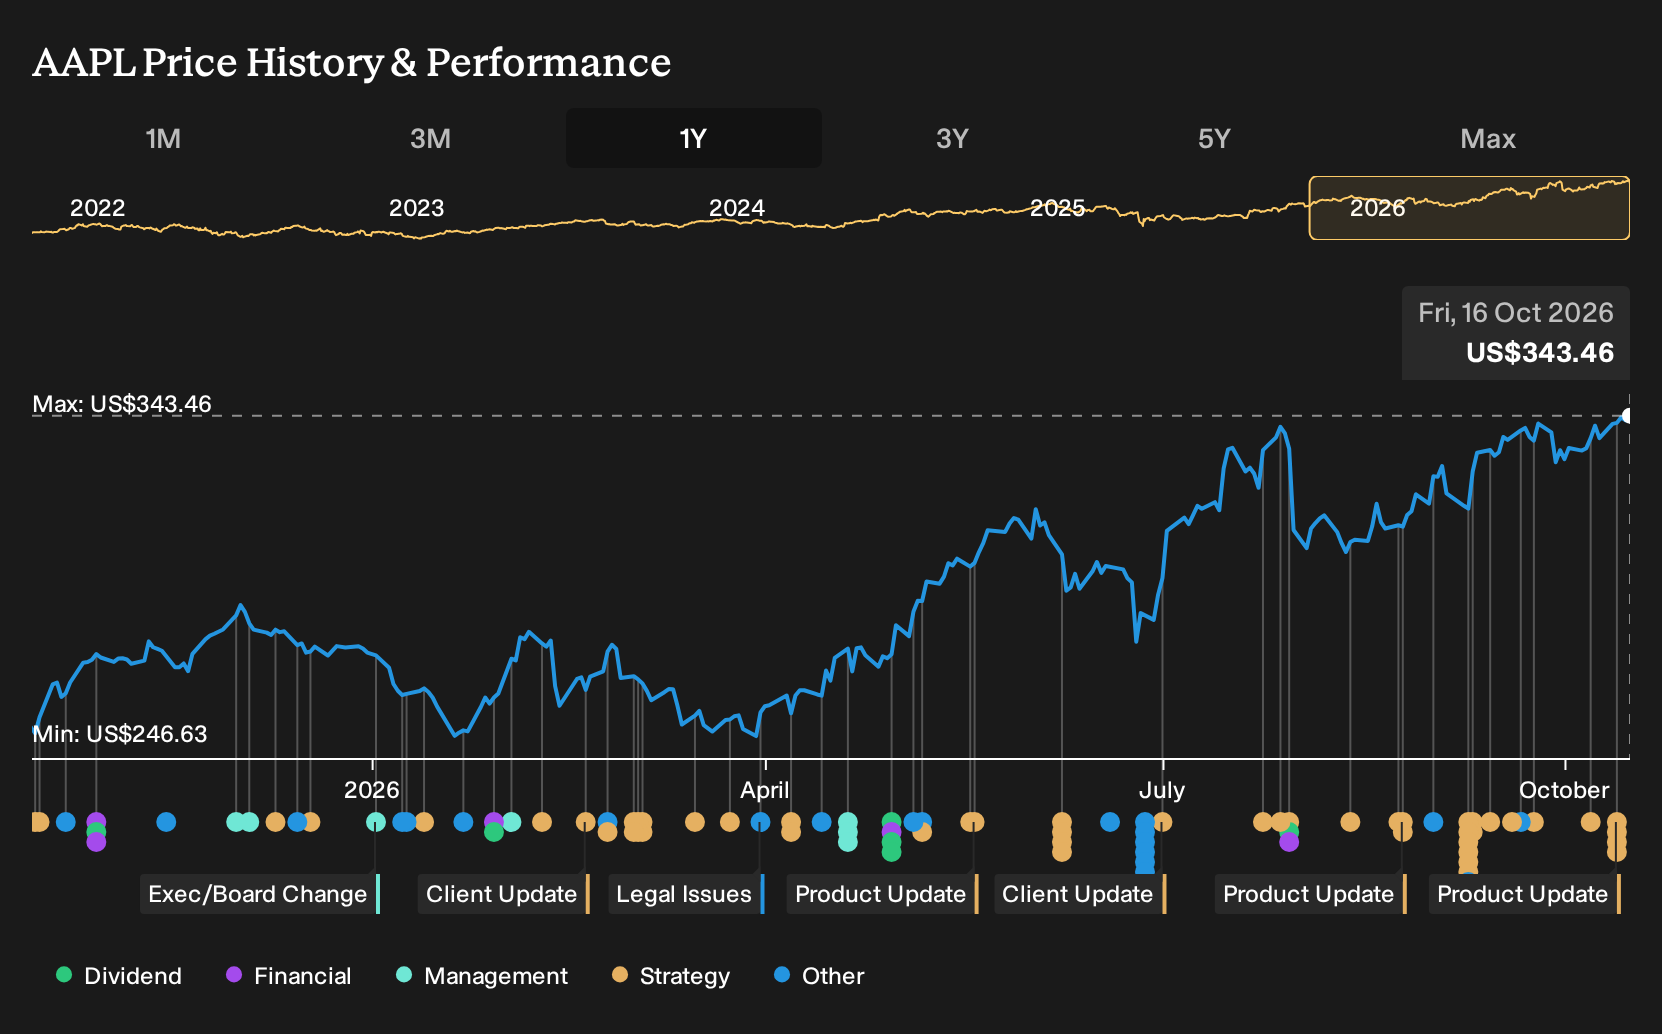Click the AAPL Price History & Performance title

point(352,62)
